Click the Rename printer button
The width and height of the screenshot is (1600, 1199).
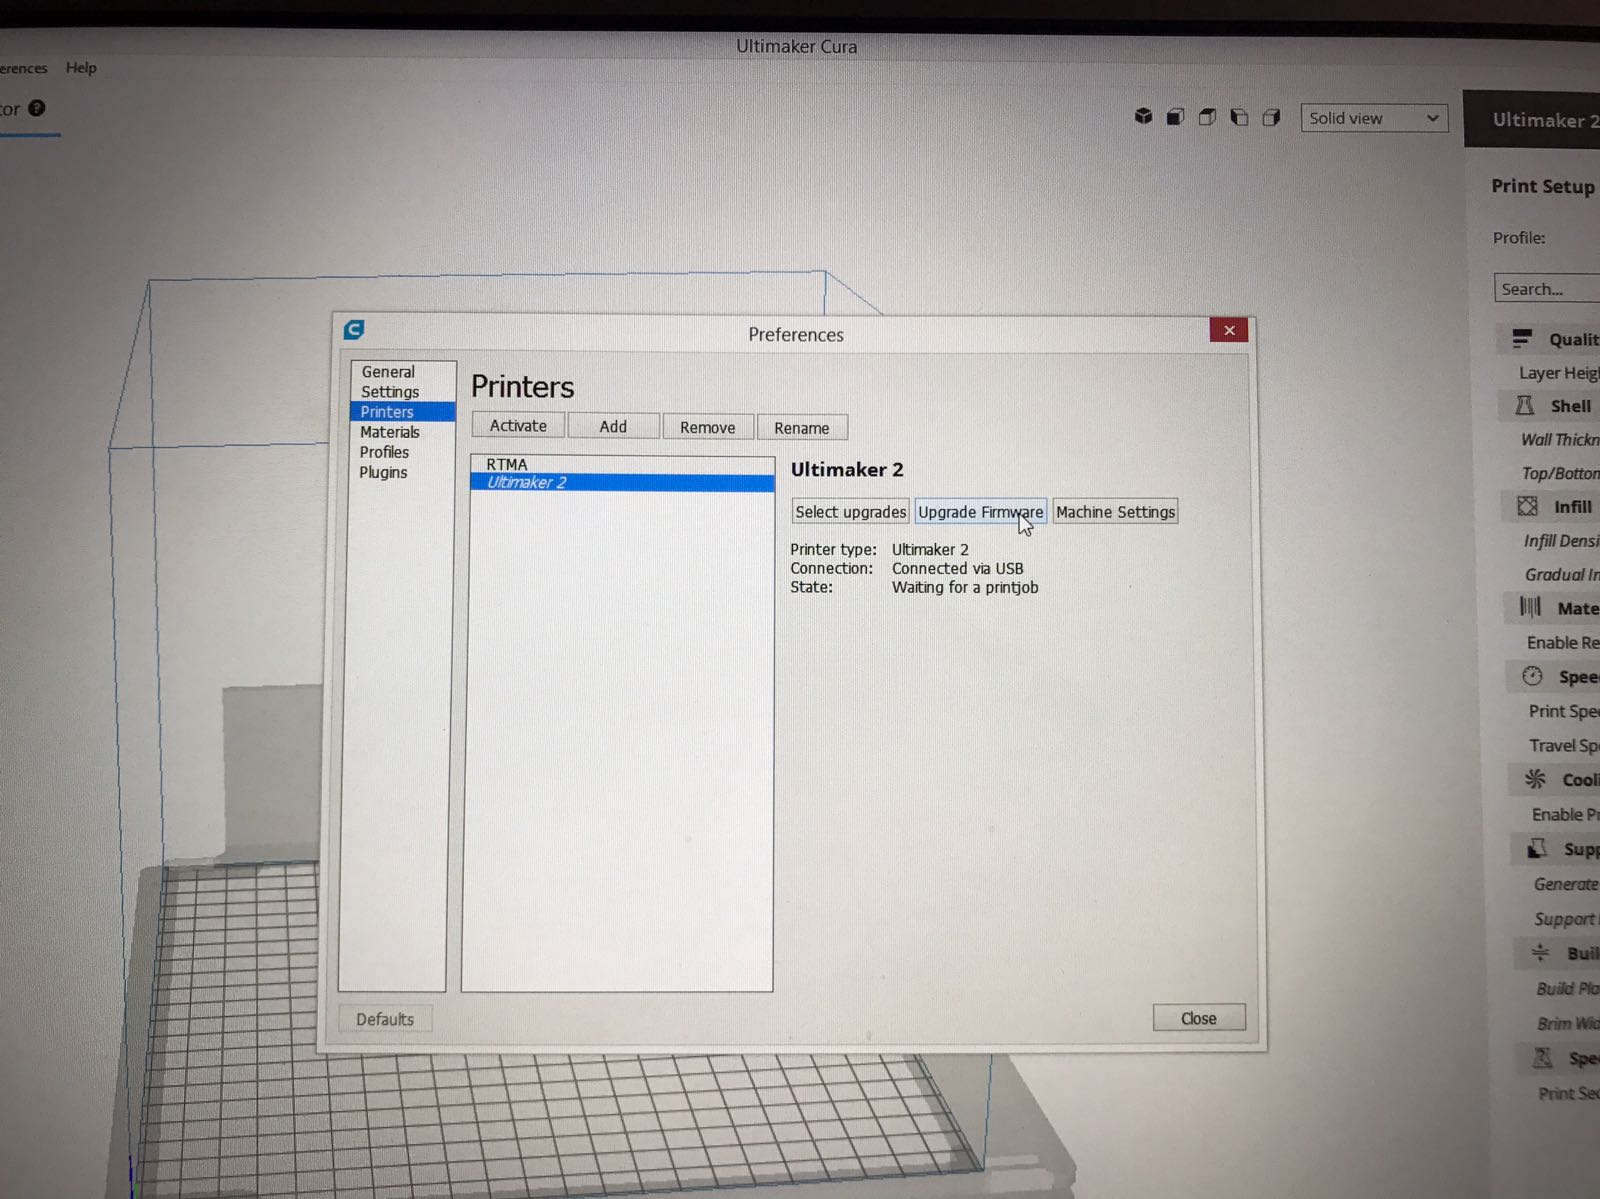802,428
